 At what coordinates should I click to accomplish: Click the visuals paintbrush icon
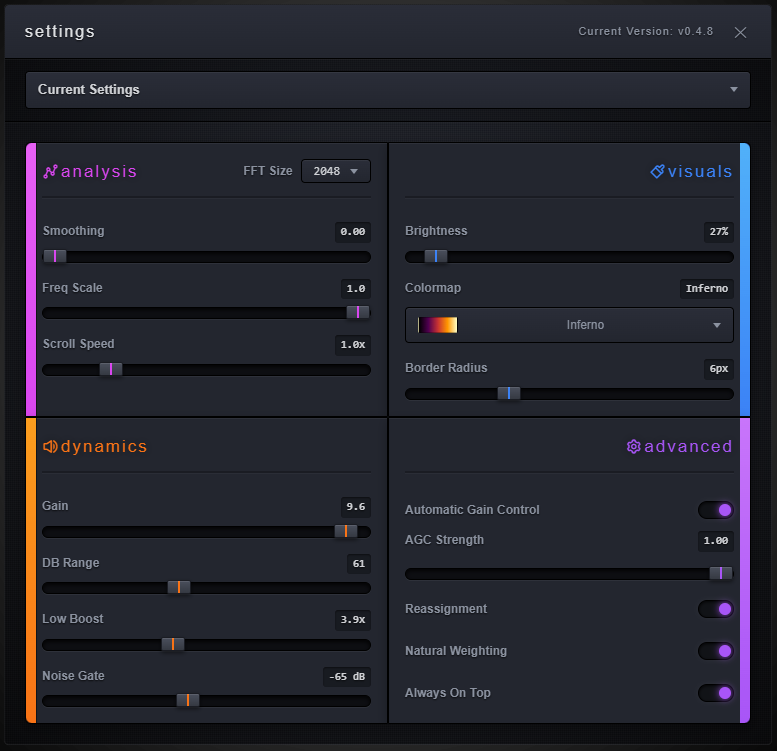657,172
